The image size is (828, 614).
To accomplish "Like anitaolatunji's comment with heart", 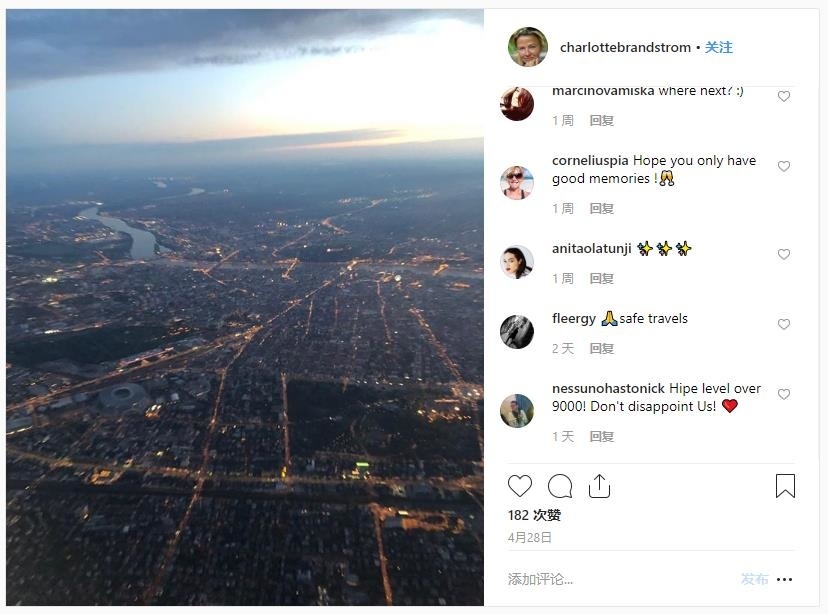I will tap(784, 254).
